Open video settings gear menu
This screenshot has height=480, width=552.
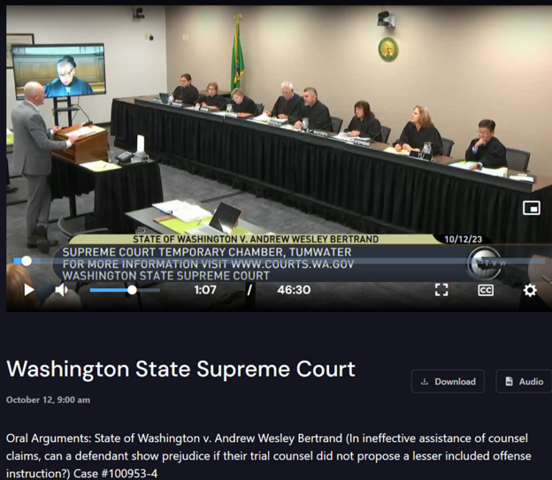tap(530, 290)
